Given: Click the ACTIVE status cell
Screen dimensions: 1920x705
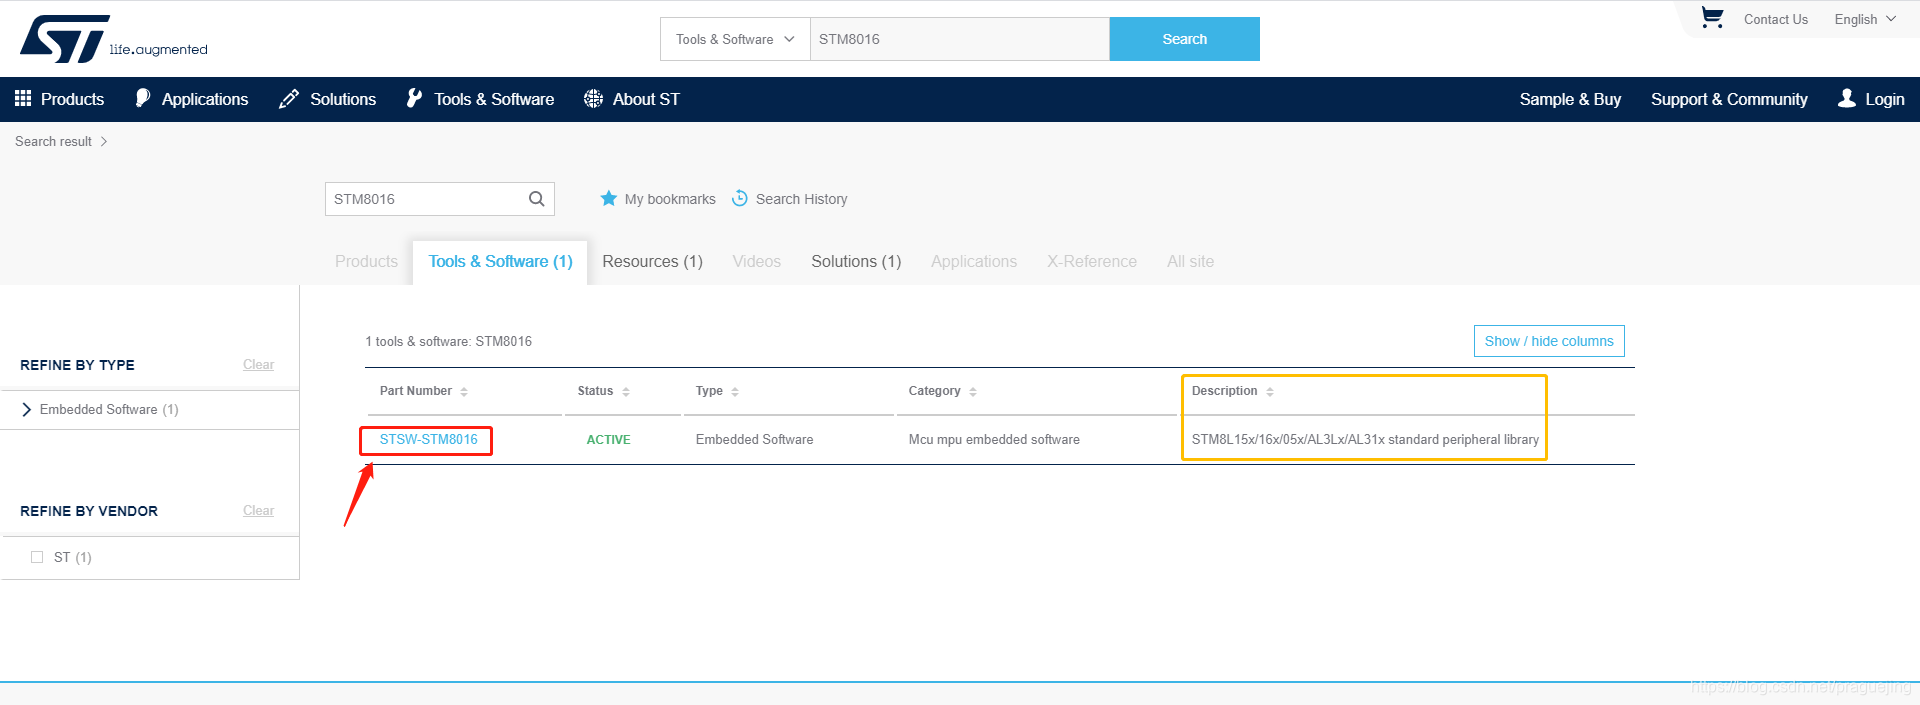Looking at the screenshot, I should pos(608,440).
